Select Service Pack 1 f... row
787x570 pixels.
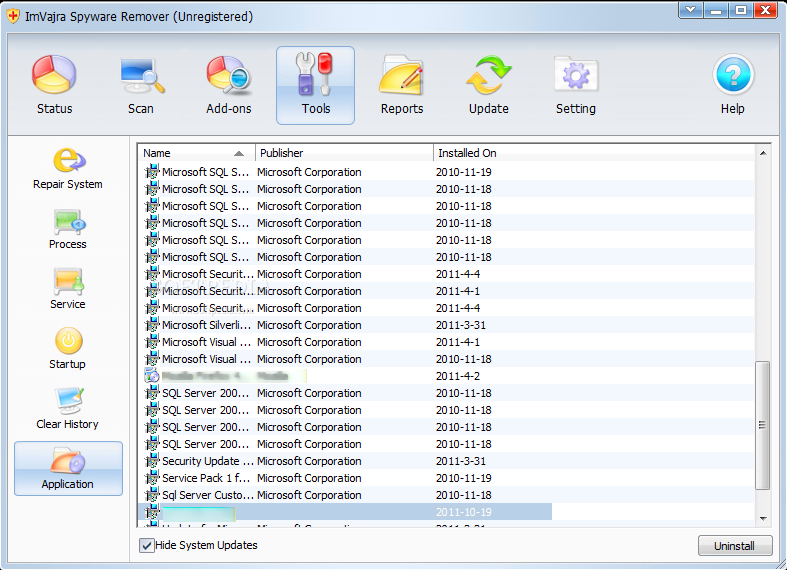coord(446,478)
